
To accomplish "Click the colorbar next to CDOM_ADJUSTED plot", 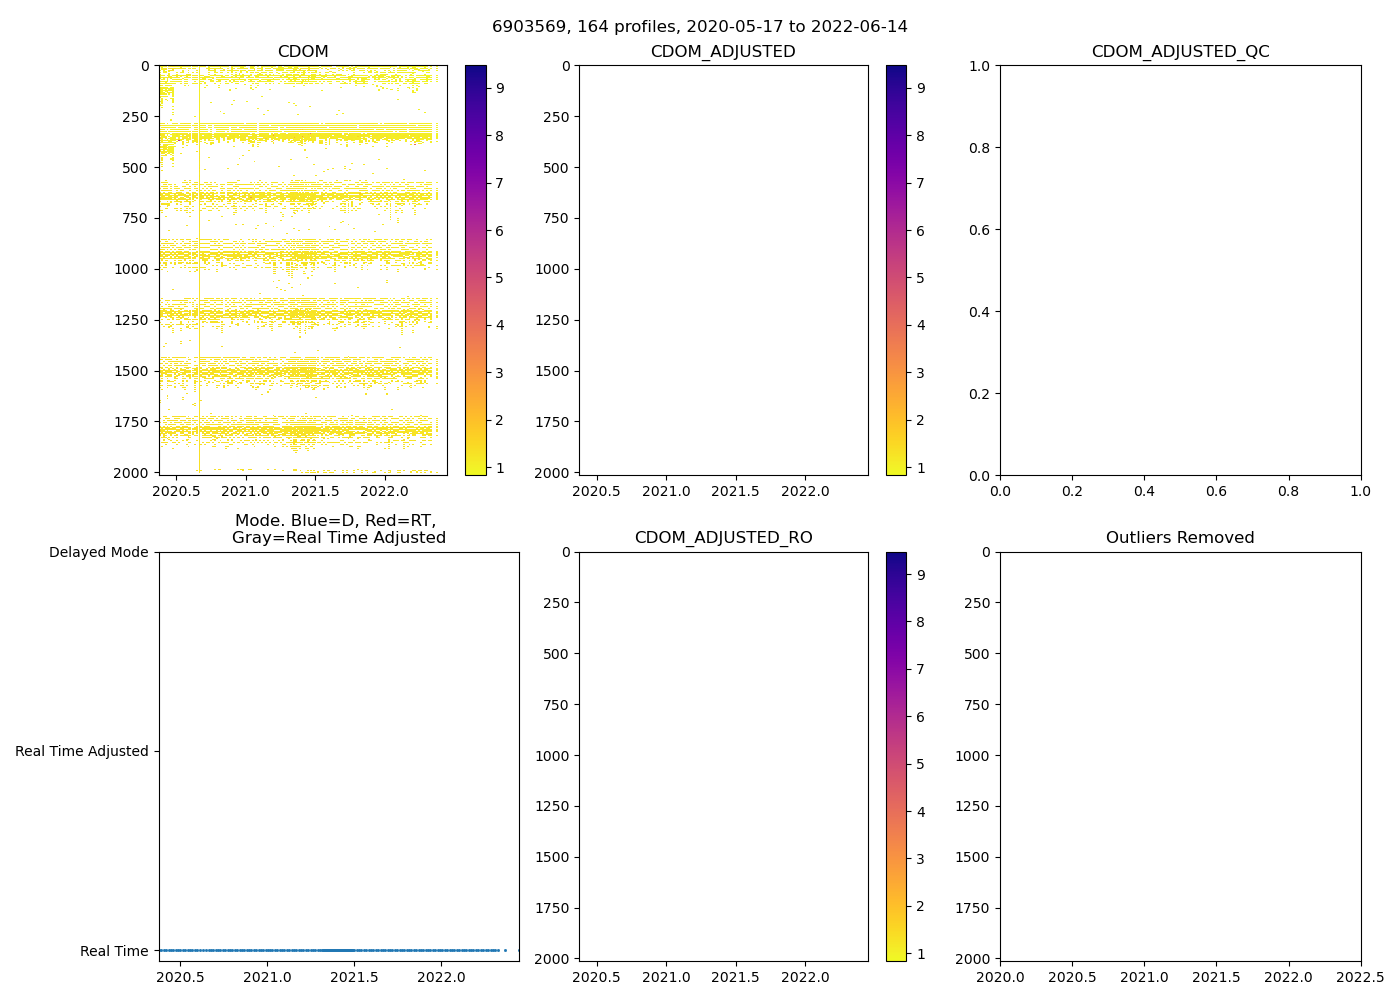I will 896,270.
